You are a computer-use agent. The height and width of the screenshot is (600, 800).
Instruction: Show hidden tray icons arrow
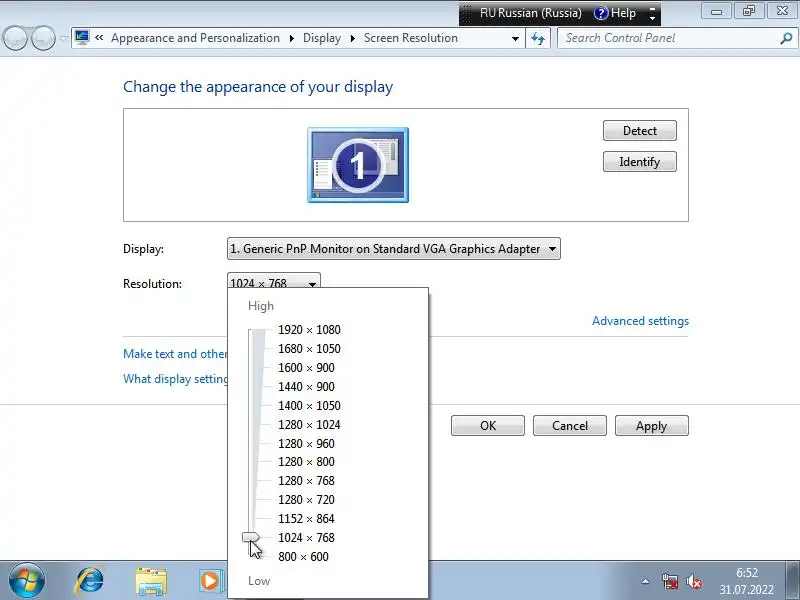pyautogui.click(x=645, y=581)
